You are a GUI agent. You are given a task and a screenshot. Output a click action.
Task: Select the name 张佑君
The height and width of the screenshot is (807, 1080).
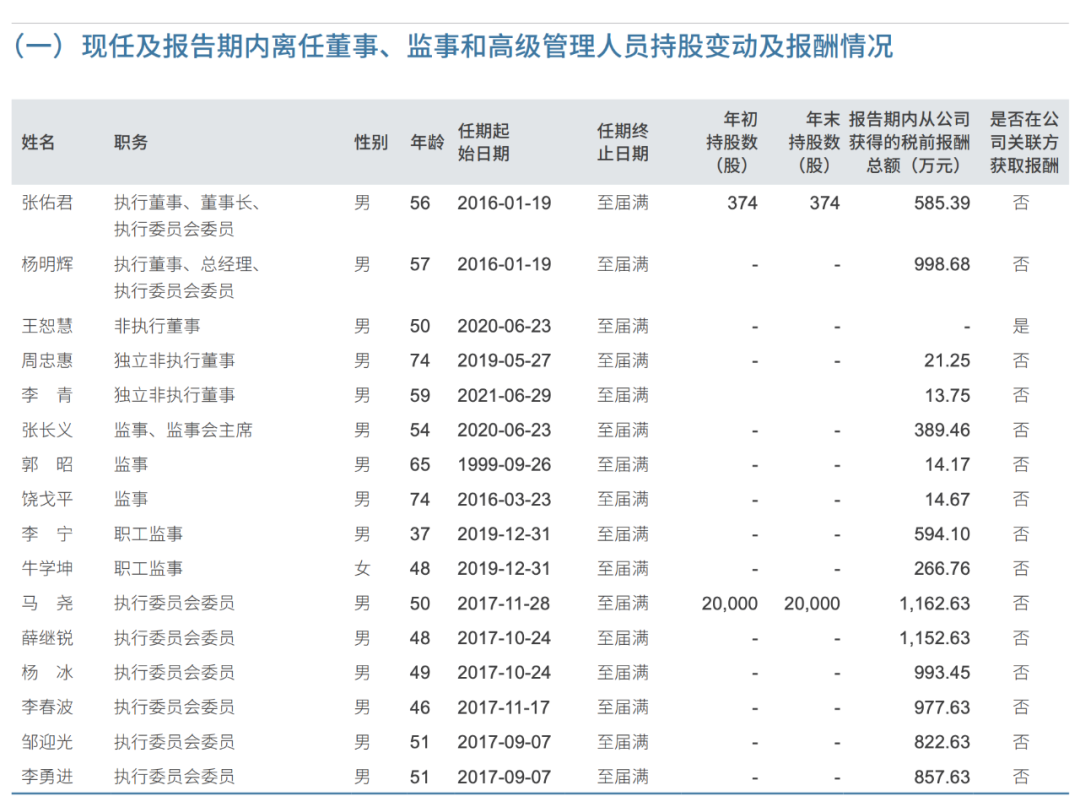[47, 203]
